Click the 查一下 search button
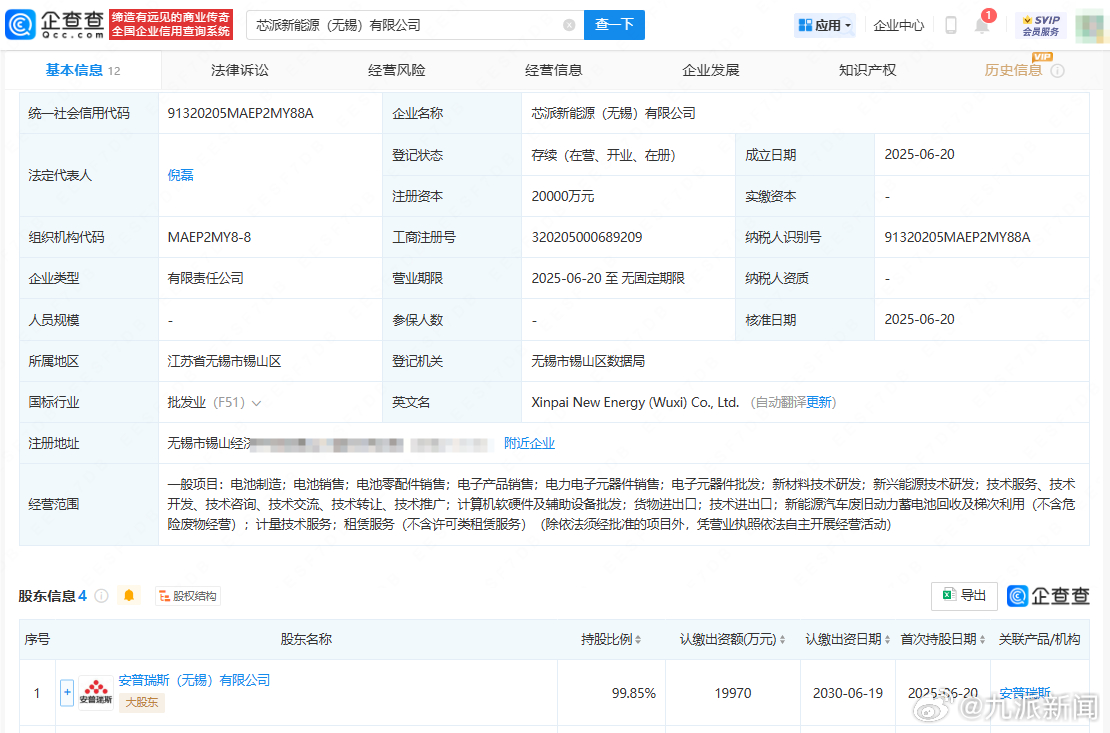Viewport: 1110px width, 733px height. [614, 25]
